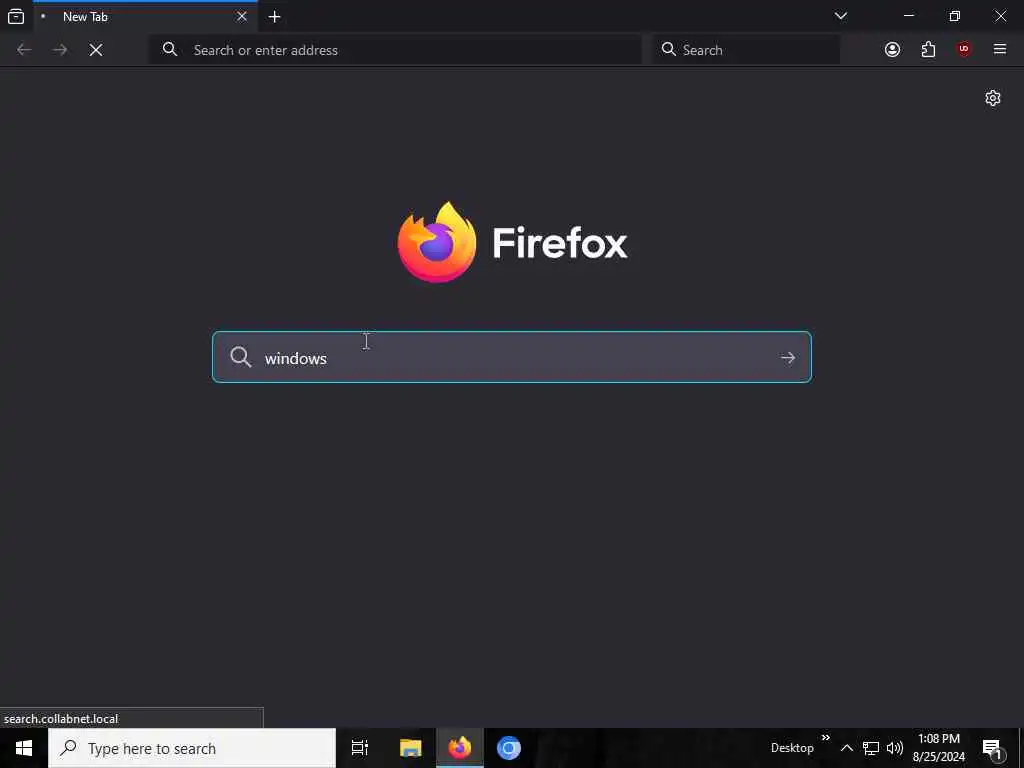Go back one page
This screenshot has height=768, width=1024.
pyautogui.click(x=24, y=50)
